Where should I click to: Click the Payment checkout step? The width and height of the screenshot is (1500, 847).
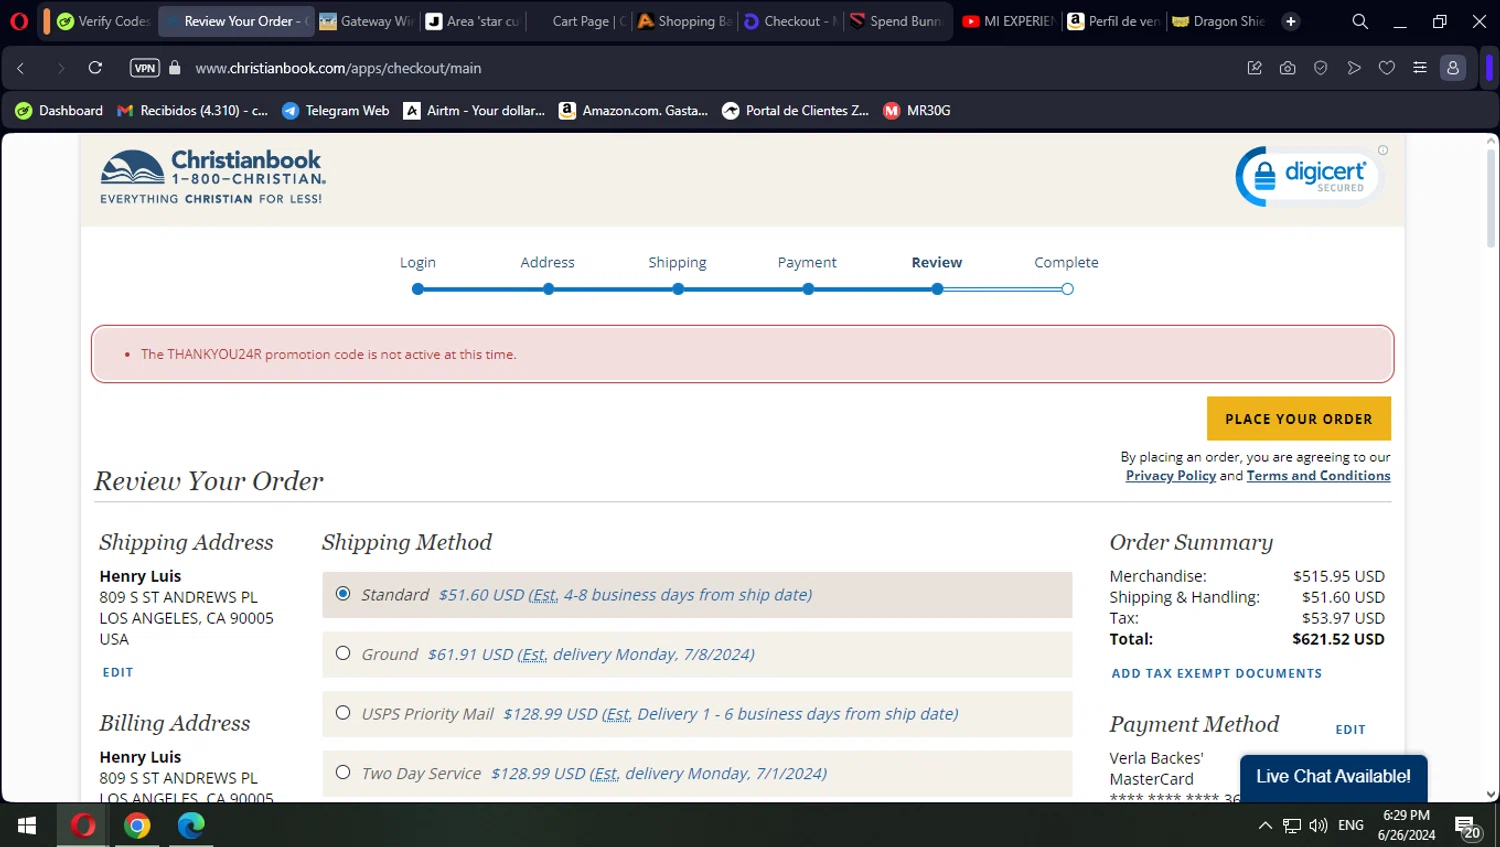[807, 263]
